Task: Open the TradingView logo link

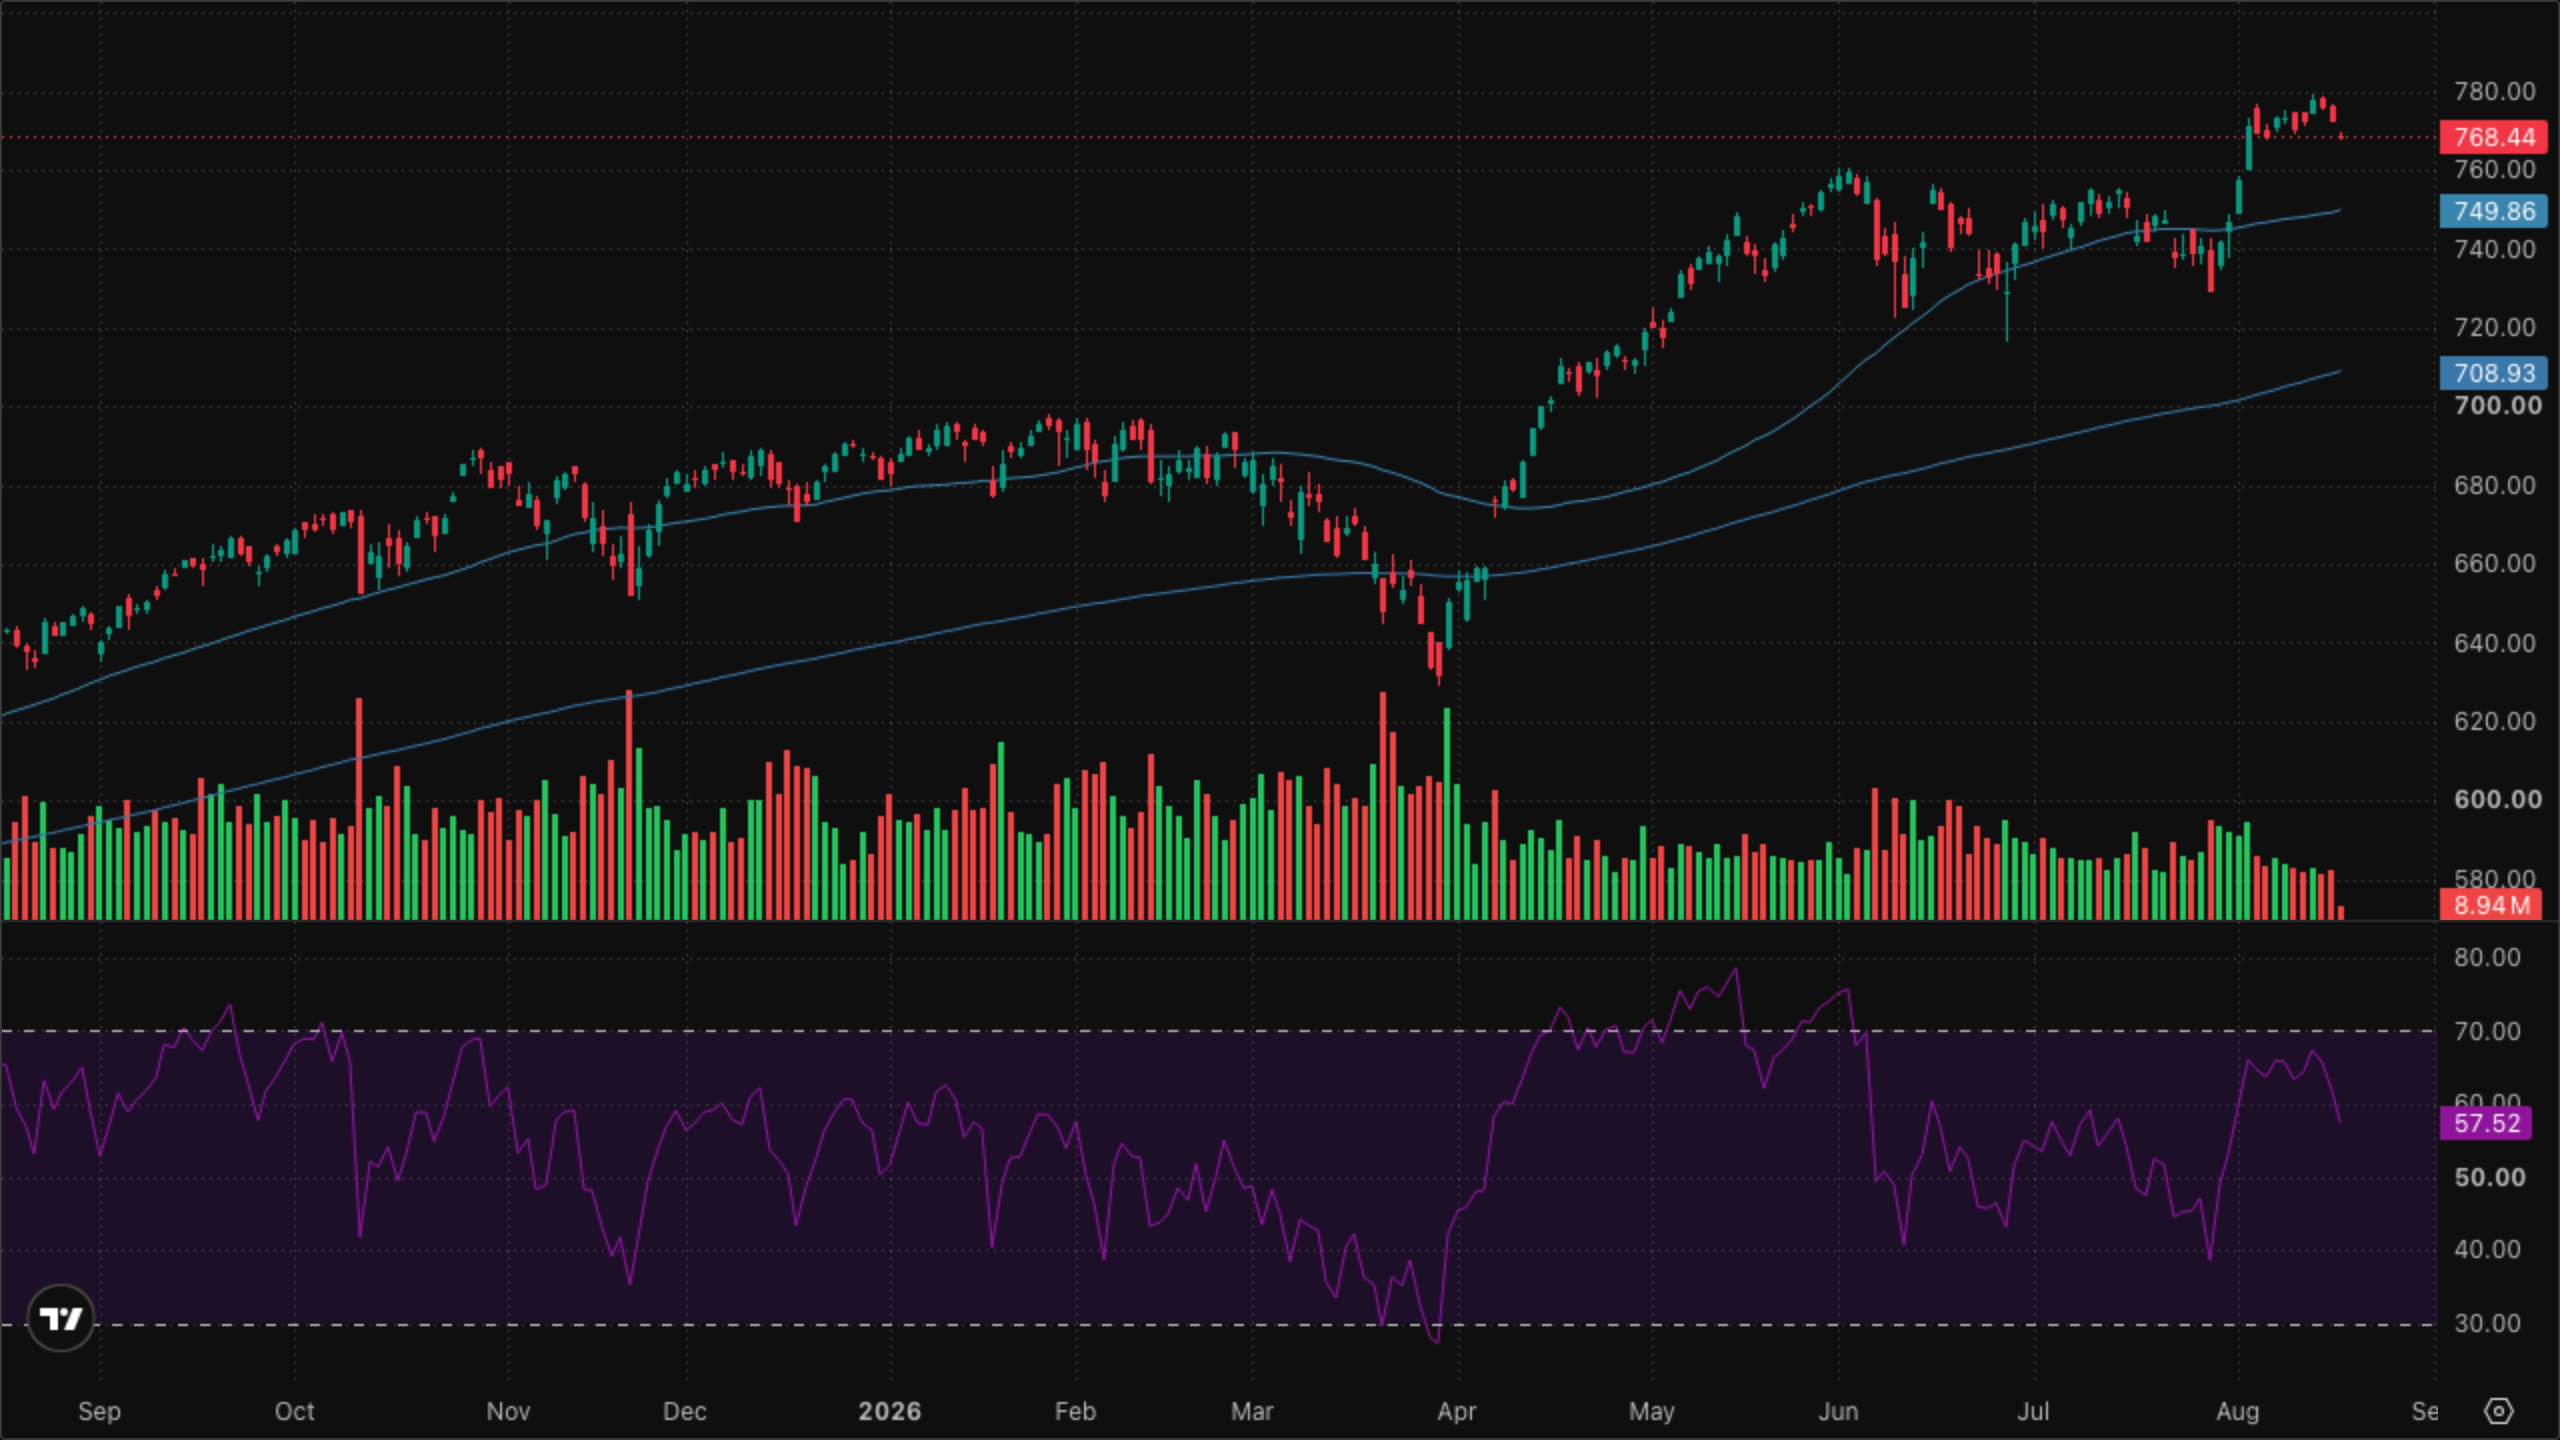Action: tap(61, 1318)
